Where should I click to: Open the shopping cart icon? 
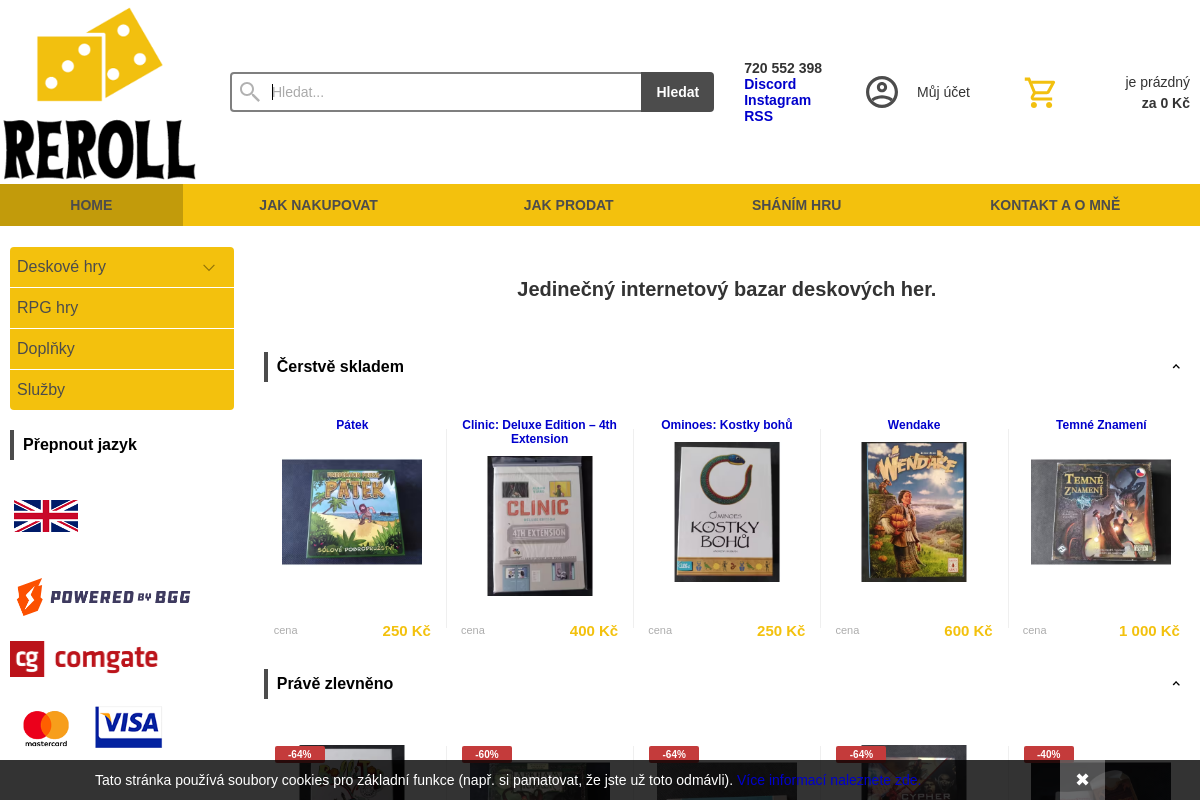(x=1040, y=92)
